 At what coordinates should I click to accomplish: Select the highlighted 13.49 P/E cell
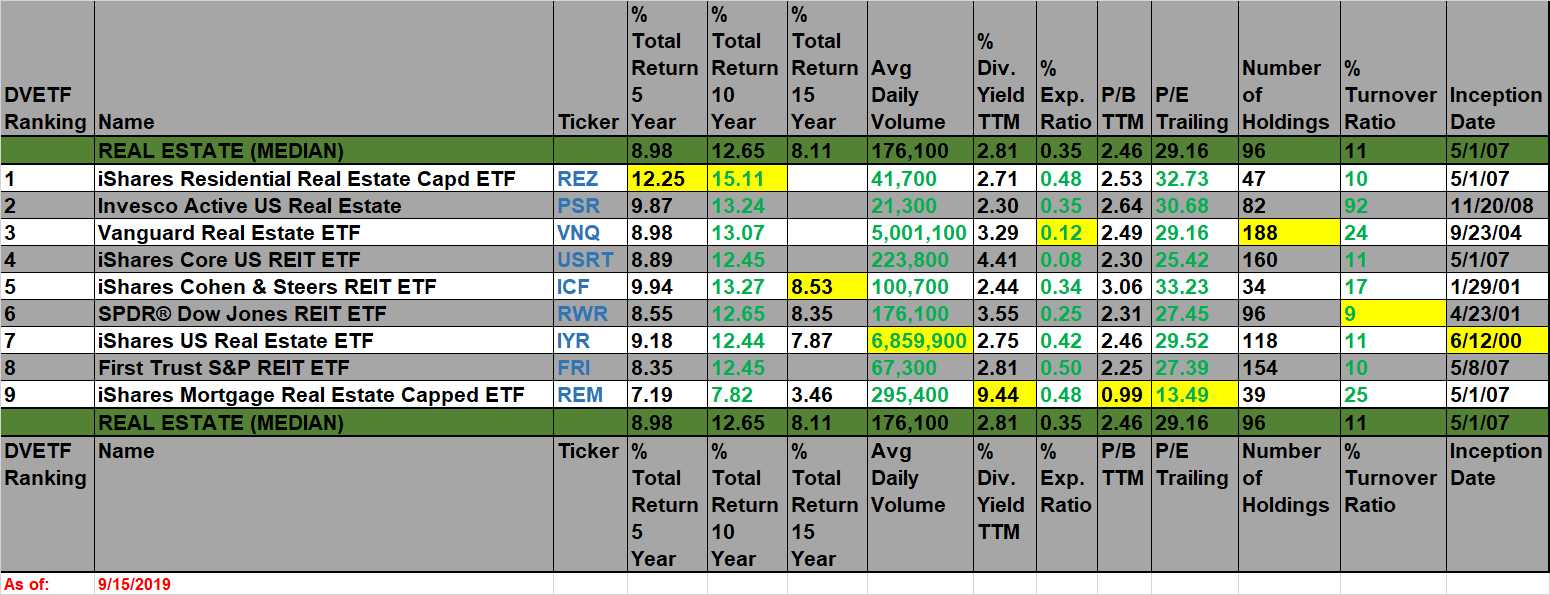tap(1195, 395)
